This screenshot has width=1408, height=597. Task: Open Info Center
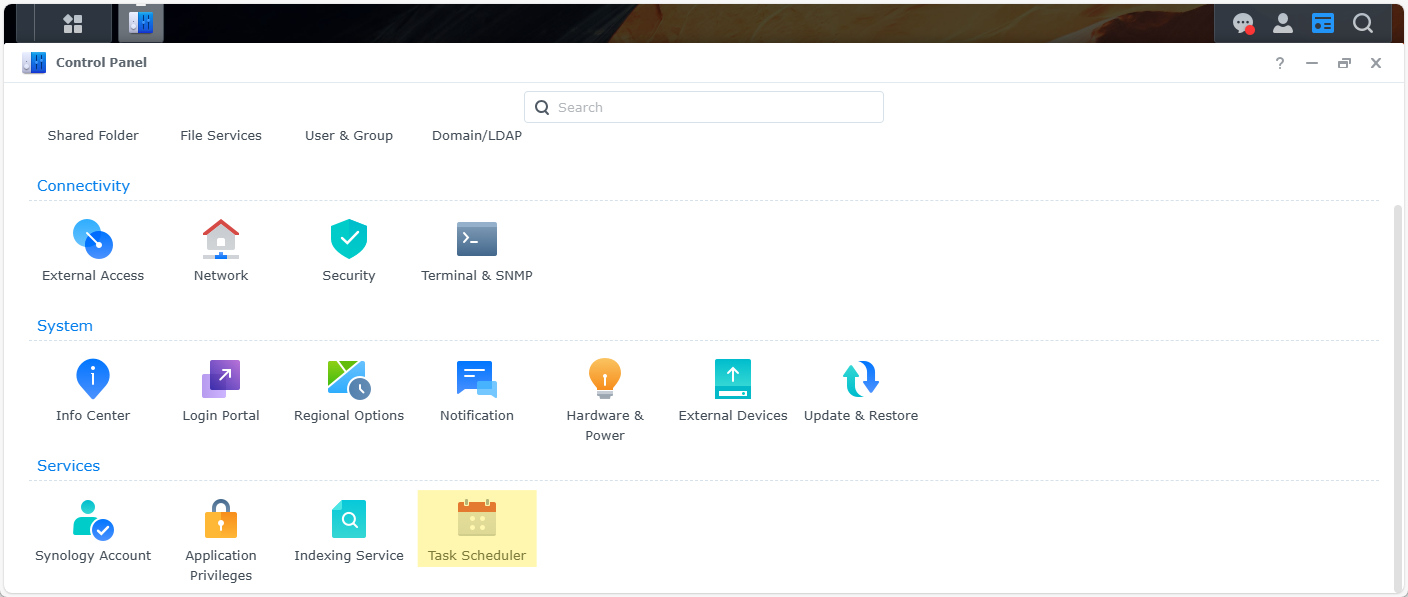(x=93, y=380)
